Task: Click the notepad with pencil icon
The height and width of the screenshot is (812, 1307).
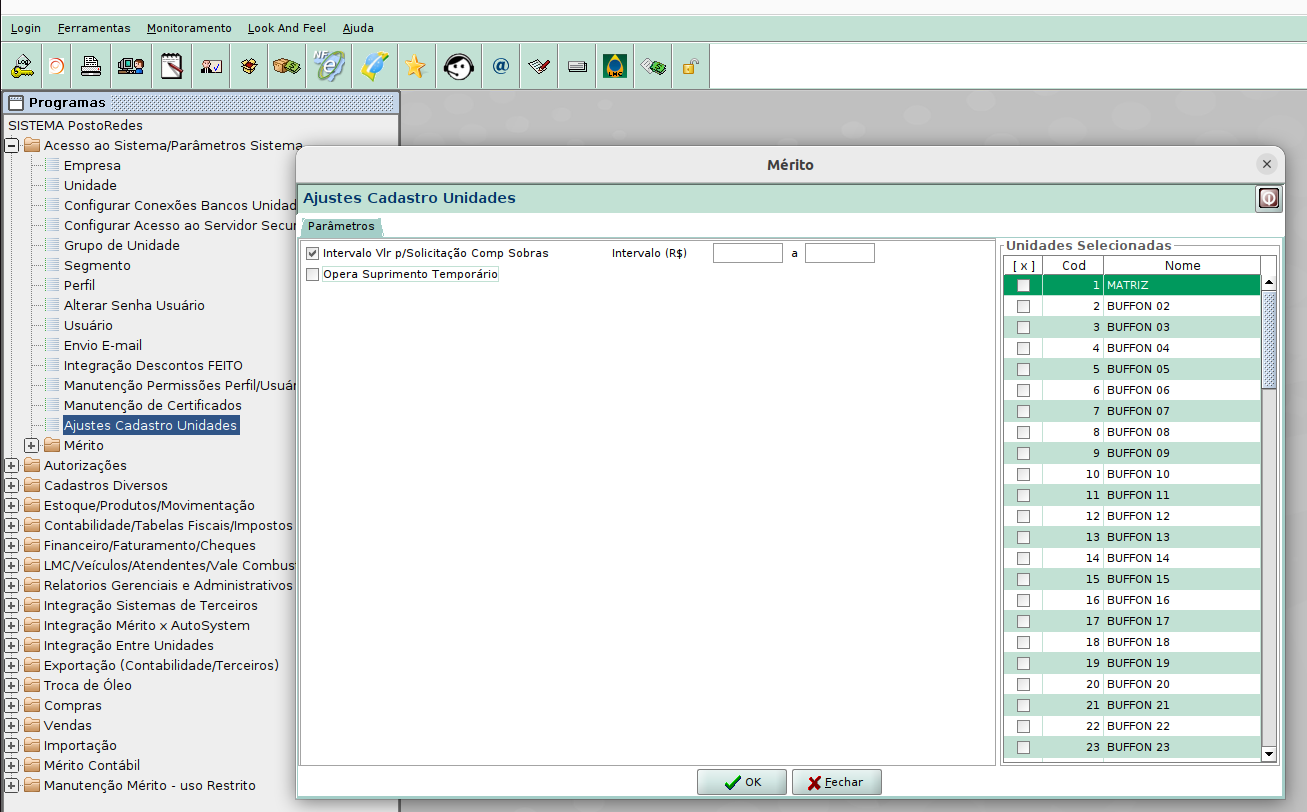Action: (173, 67)
